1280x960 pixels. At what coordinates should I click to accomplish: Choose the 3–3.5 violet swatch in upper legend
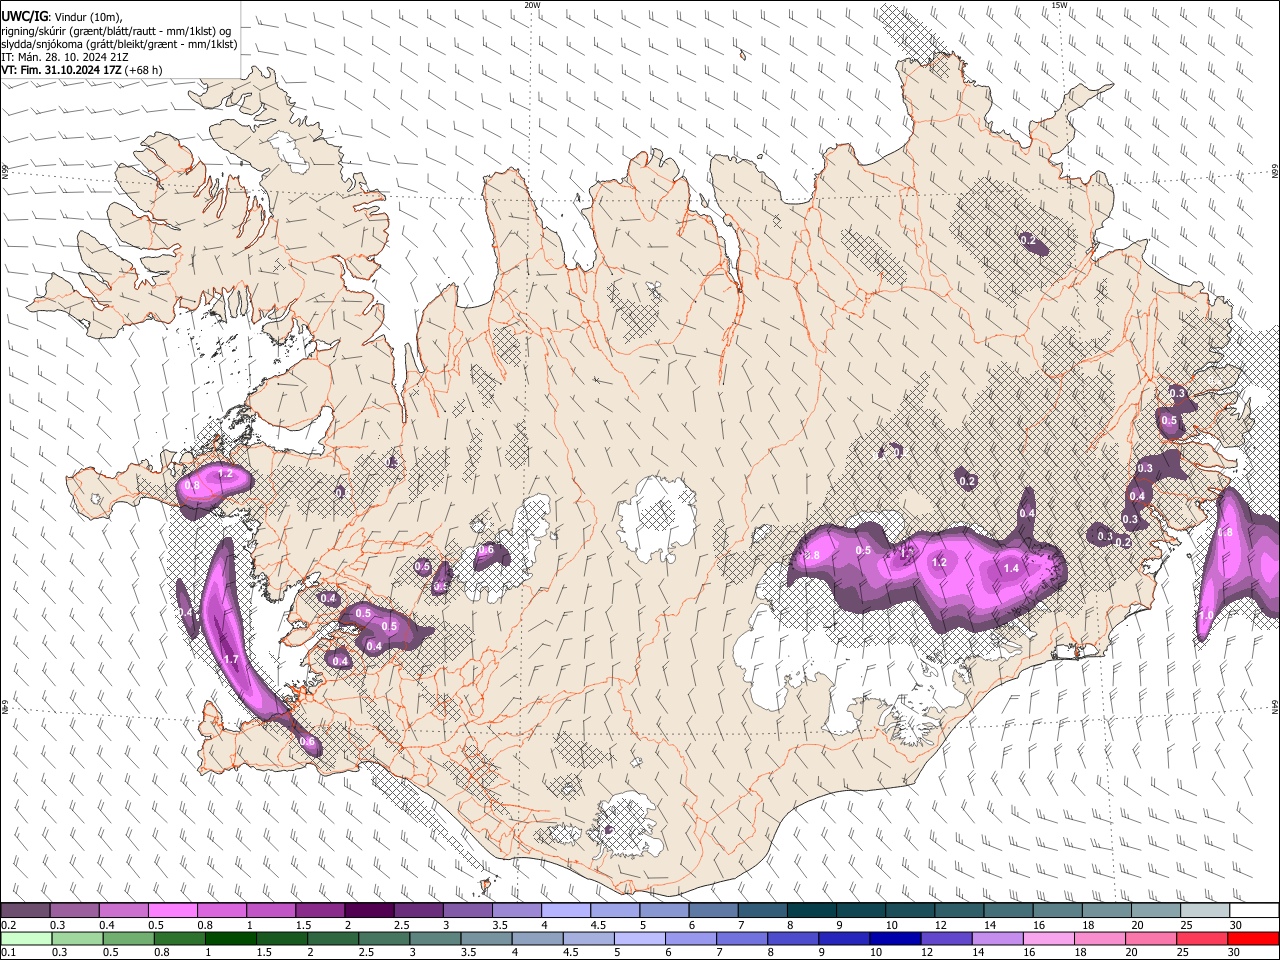pyautogui.click(x=467, y=911)
